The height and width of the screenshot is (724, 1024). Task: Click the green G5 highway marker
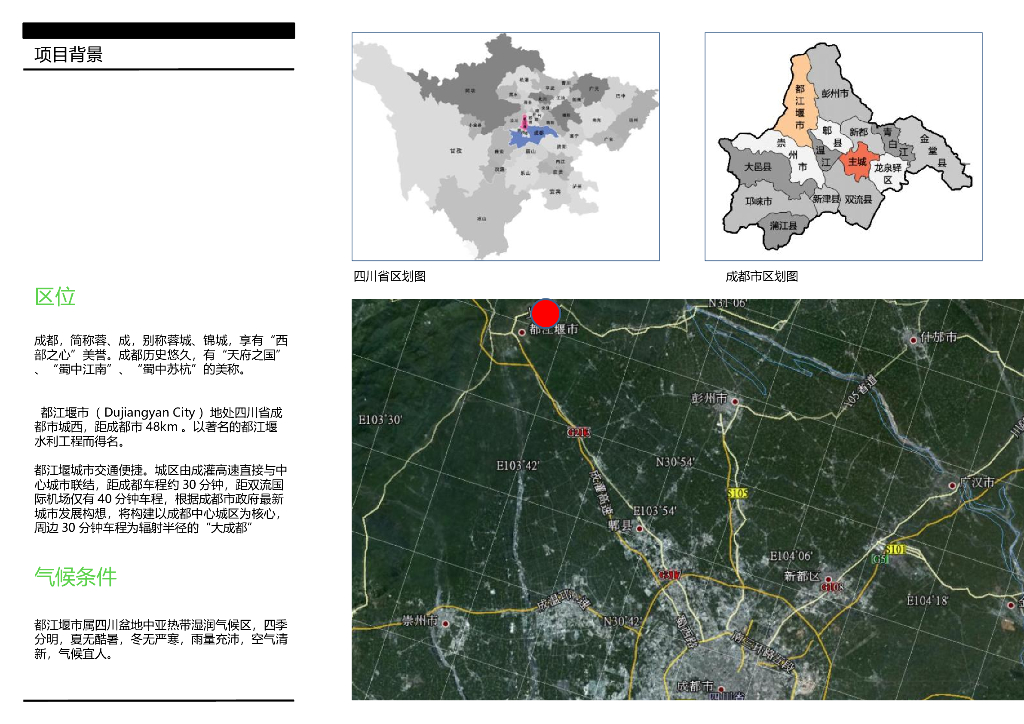[880, 559]
